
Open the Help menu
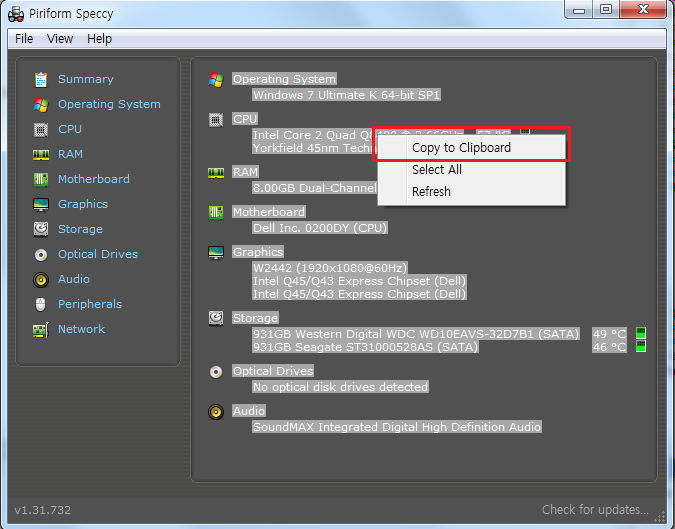point(99,39)
